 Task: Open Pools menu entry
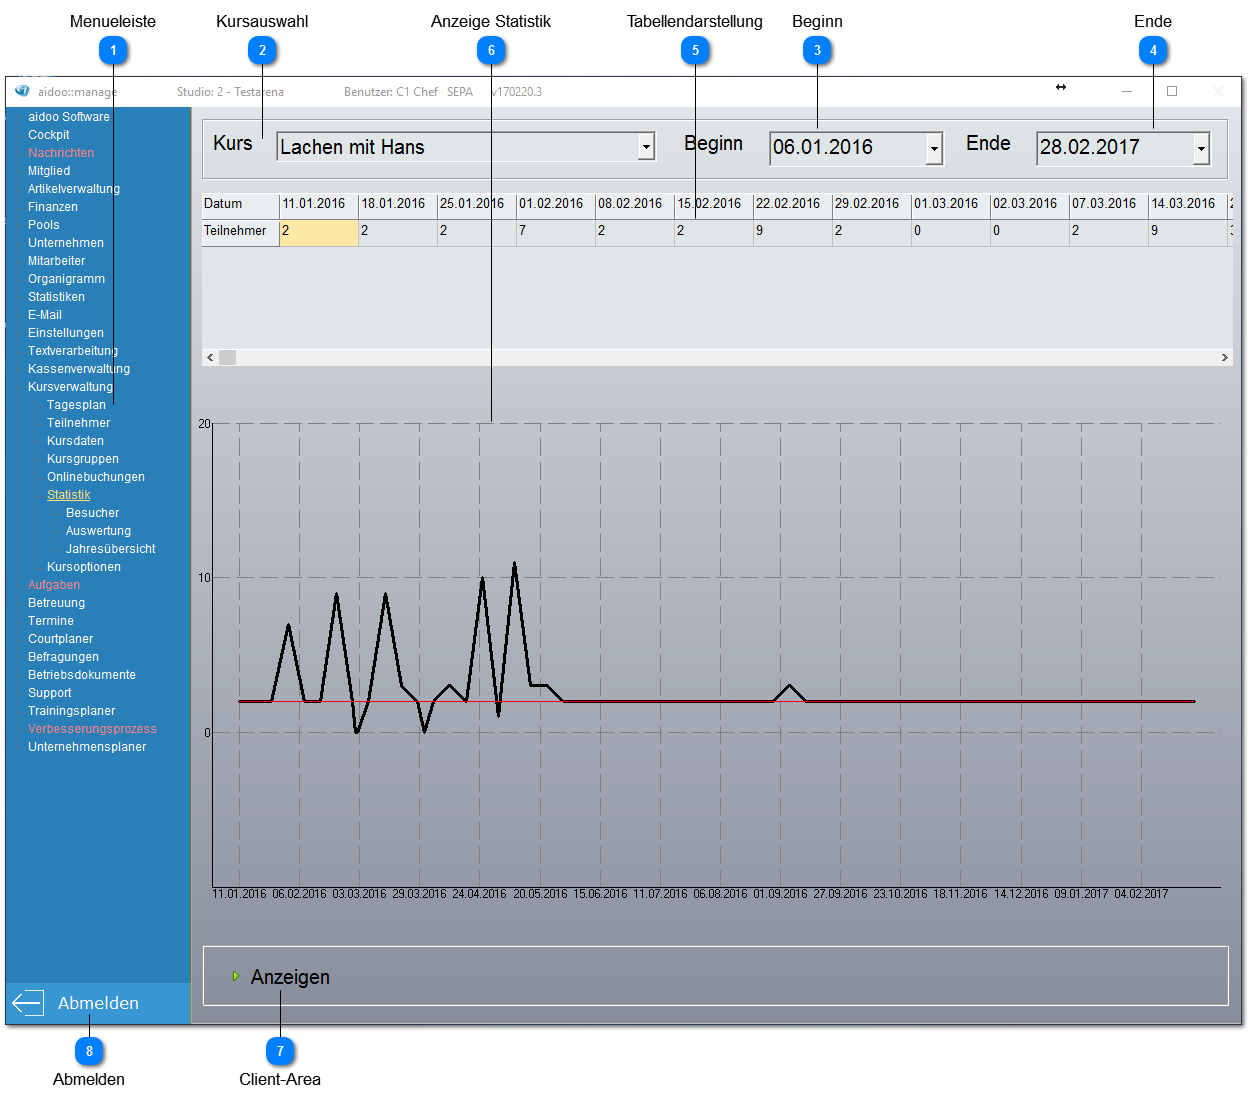[x=44, y=225]
